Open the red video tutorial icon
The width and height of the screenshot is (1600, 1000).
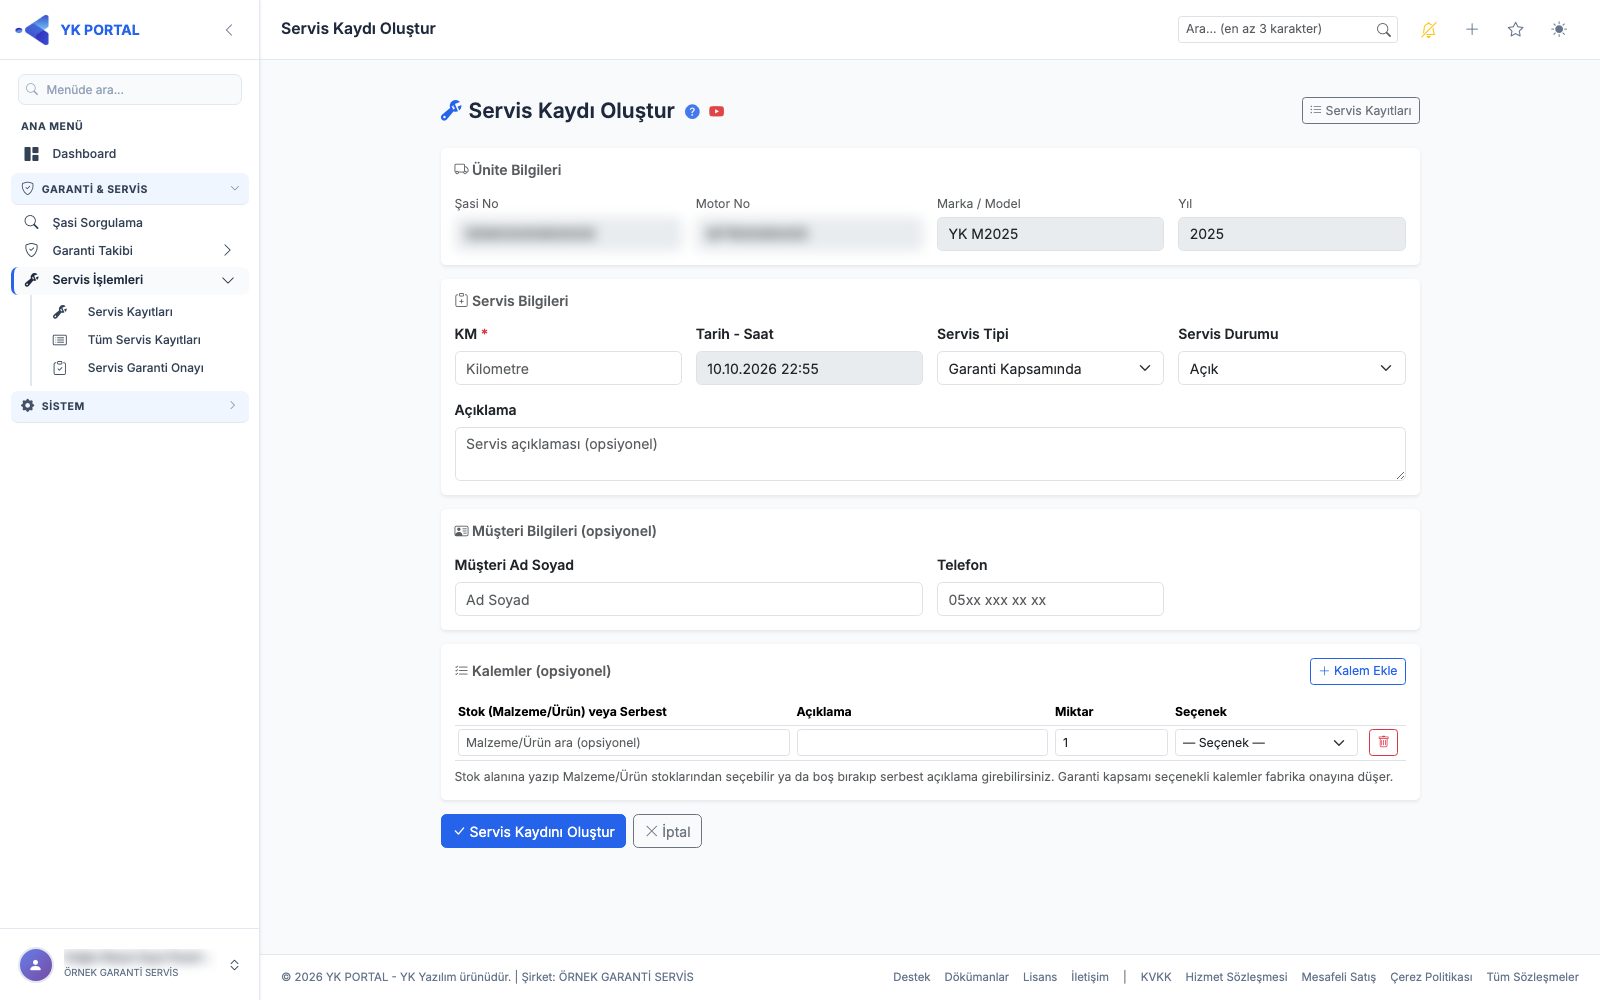pos(717,112)
